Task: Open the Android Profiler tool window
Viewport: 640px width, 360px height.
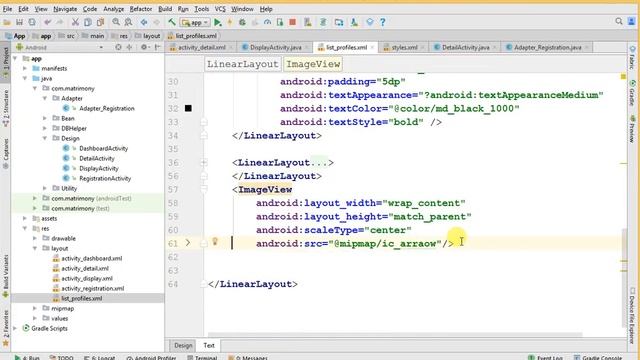Action: pos(151,358)
